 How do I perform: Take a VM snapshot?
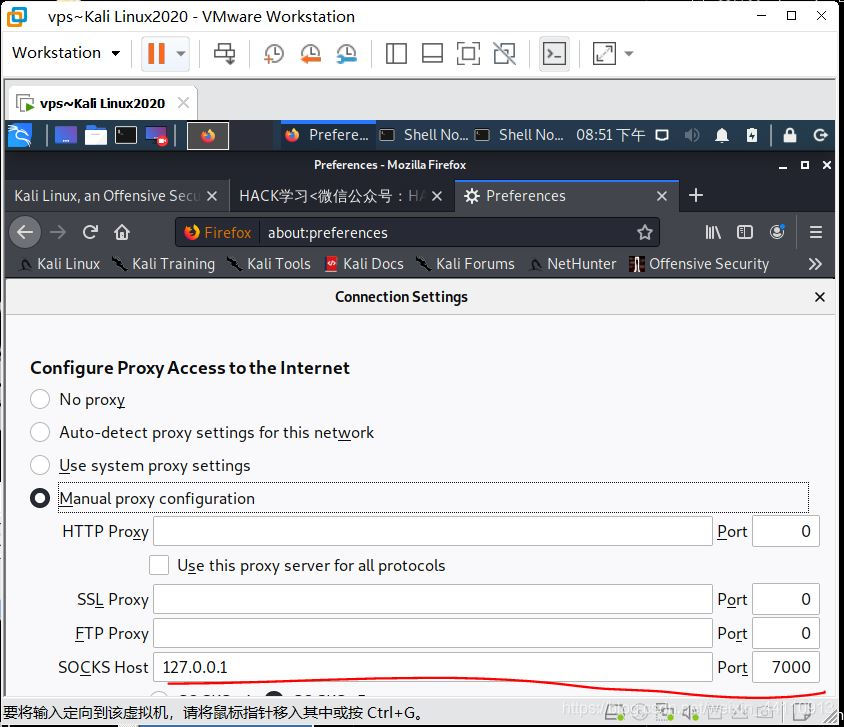click(x=274, y=53)
